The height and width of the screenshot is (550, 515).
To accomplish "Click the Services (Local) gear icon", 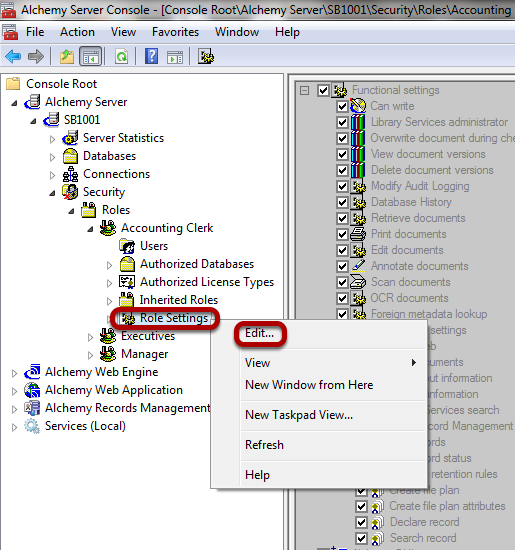I will (x=32, y=426).
